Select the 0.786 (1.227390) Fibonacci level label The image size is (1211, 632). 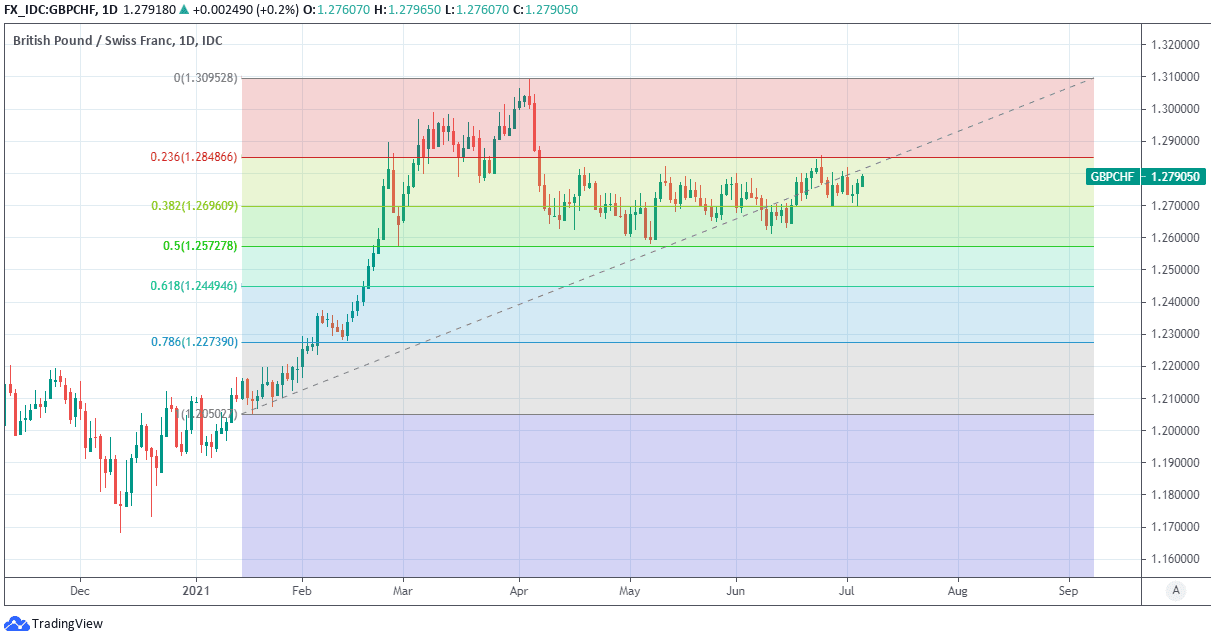point(194,342)
